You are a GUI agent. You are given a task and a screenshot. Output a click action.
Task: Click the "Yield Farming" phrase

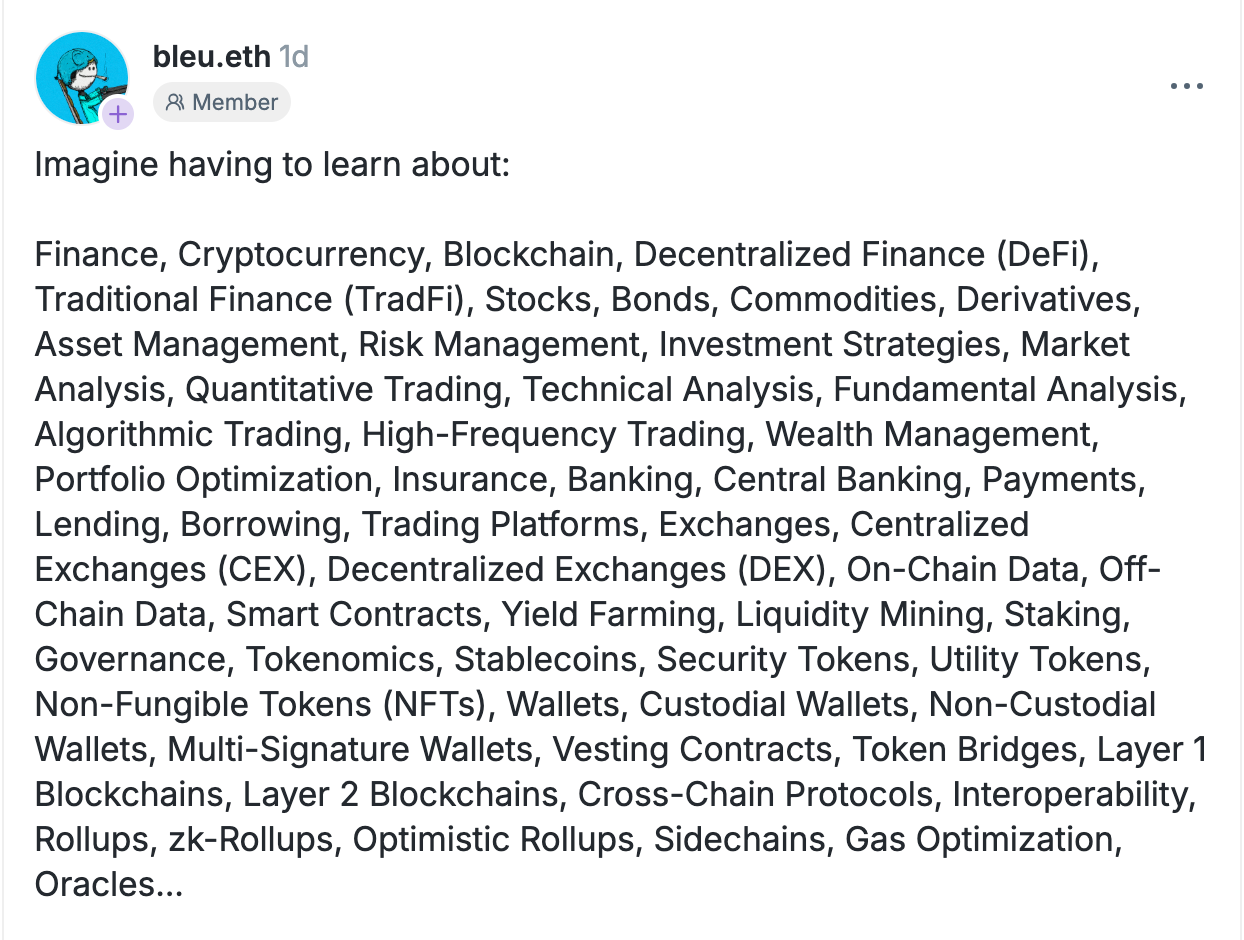[609, 615]
